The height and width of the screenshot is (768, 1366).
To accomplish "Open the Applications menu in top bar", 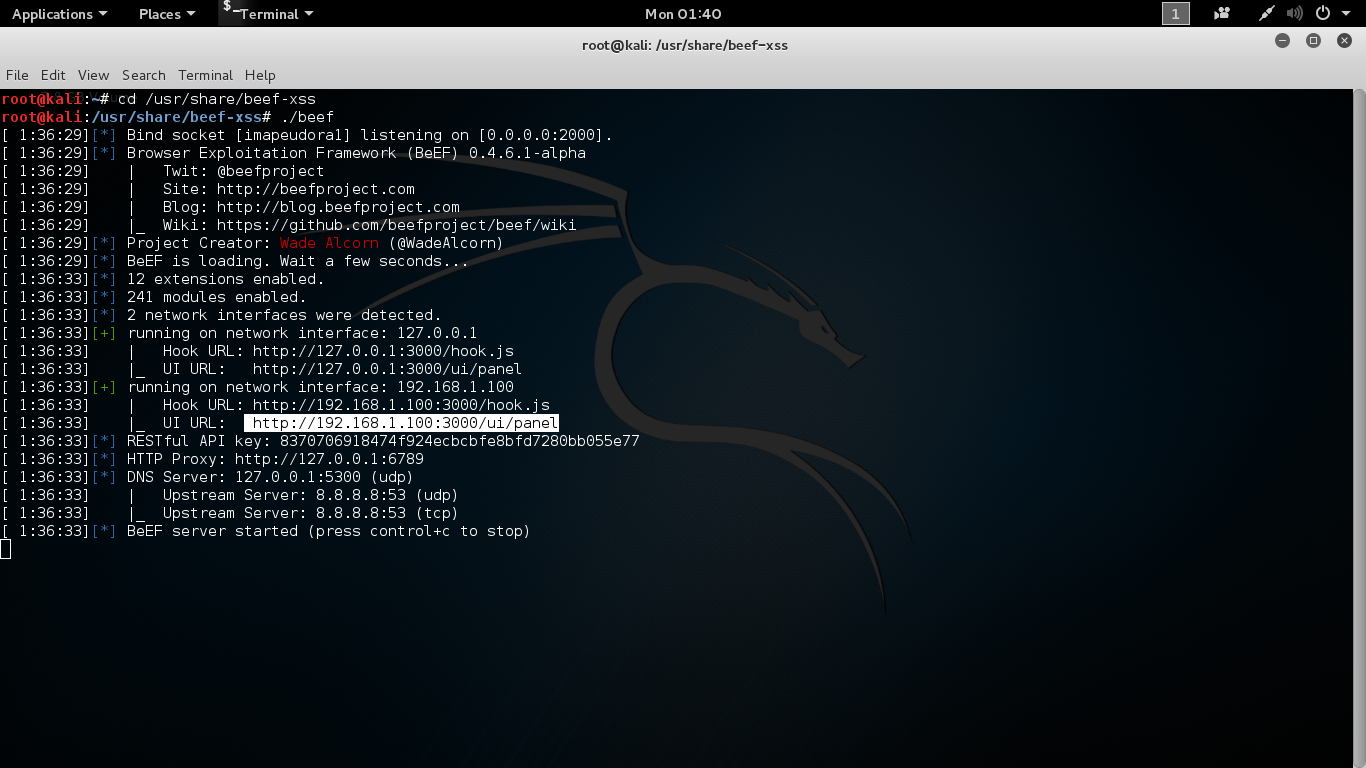I will click(x=59, y=14).
